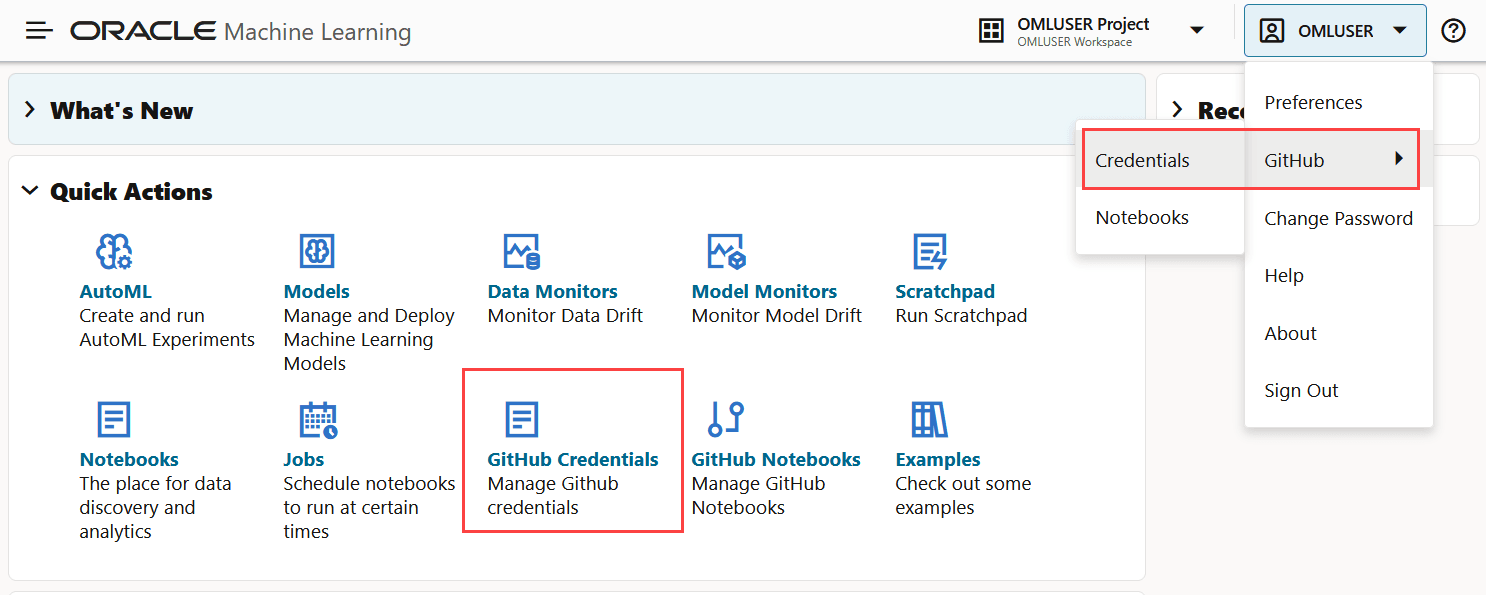Click 'Monitor Model Drift' description
1486x595 pixels.
(x=777, y=316)
